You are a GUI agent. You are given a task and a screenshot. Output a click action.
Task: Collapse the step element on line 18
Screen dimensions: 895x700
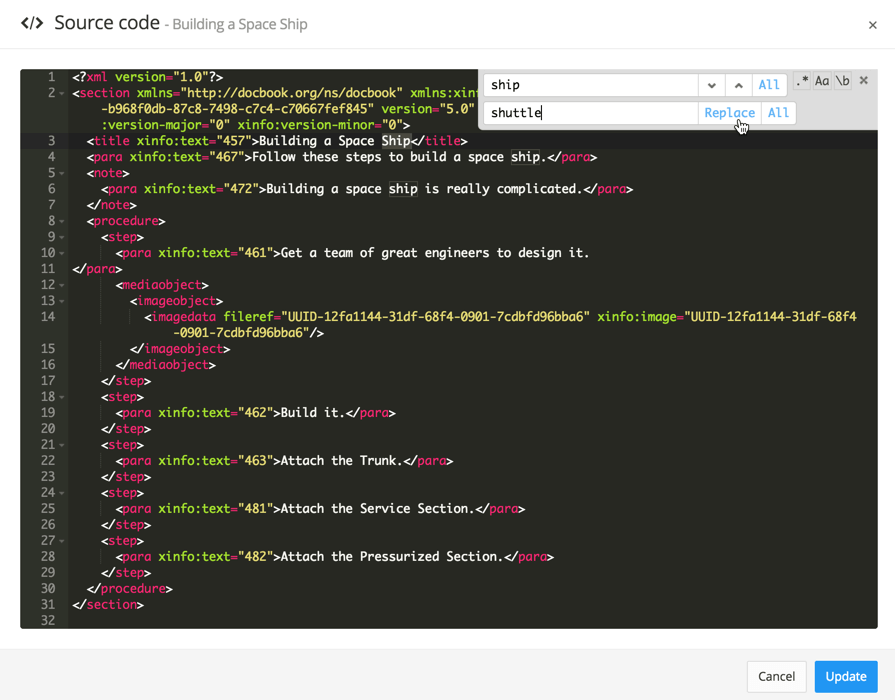coord(62,398)
